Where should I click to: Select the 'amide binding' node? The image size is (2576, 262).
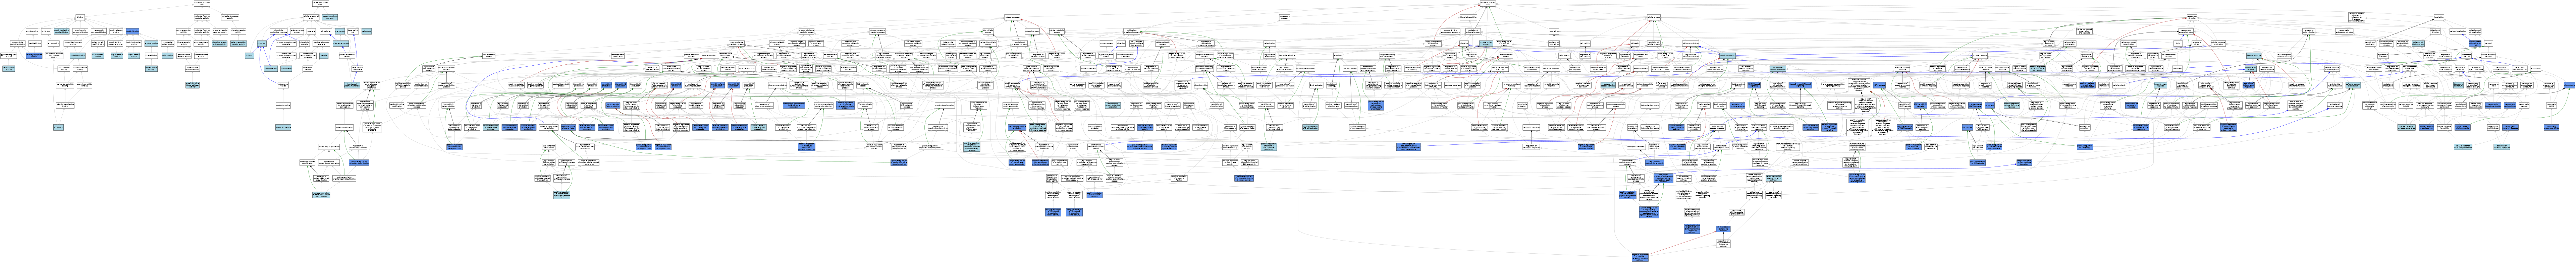32,31
